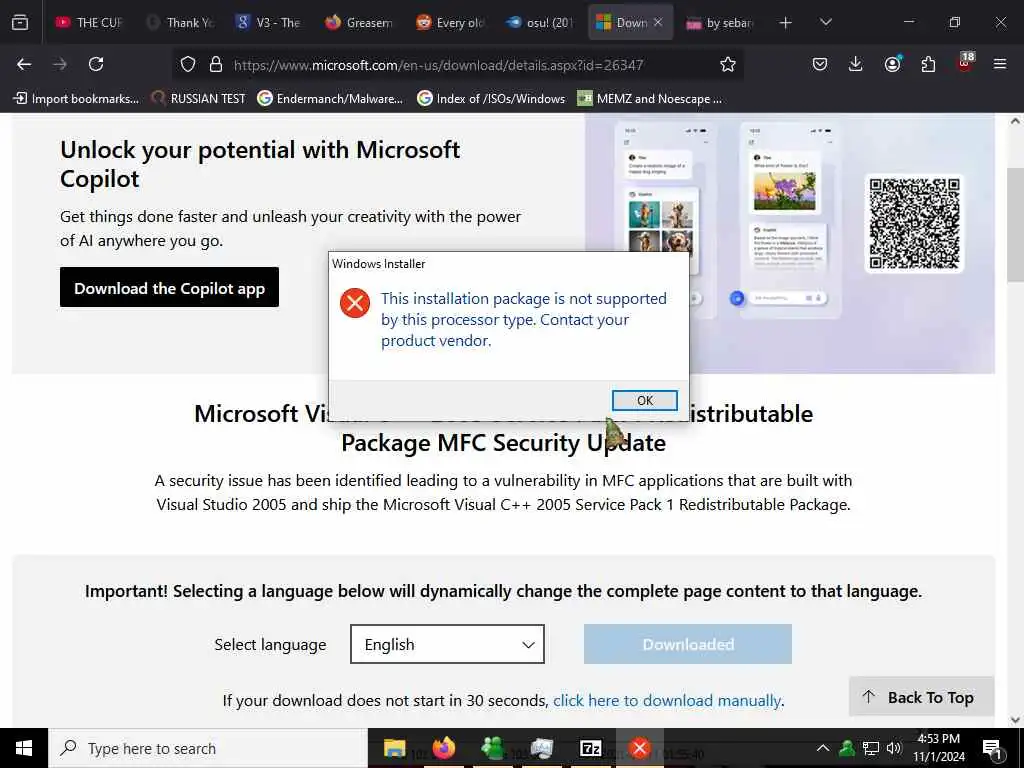The image size is (1024, 768).
Task: Open the Import bookmarks bookmark
Action: pyautogui.click(x=76, y=99)
